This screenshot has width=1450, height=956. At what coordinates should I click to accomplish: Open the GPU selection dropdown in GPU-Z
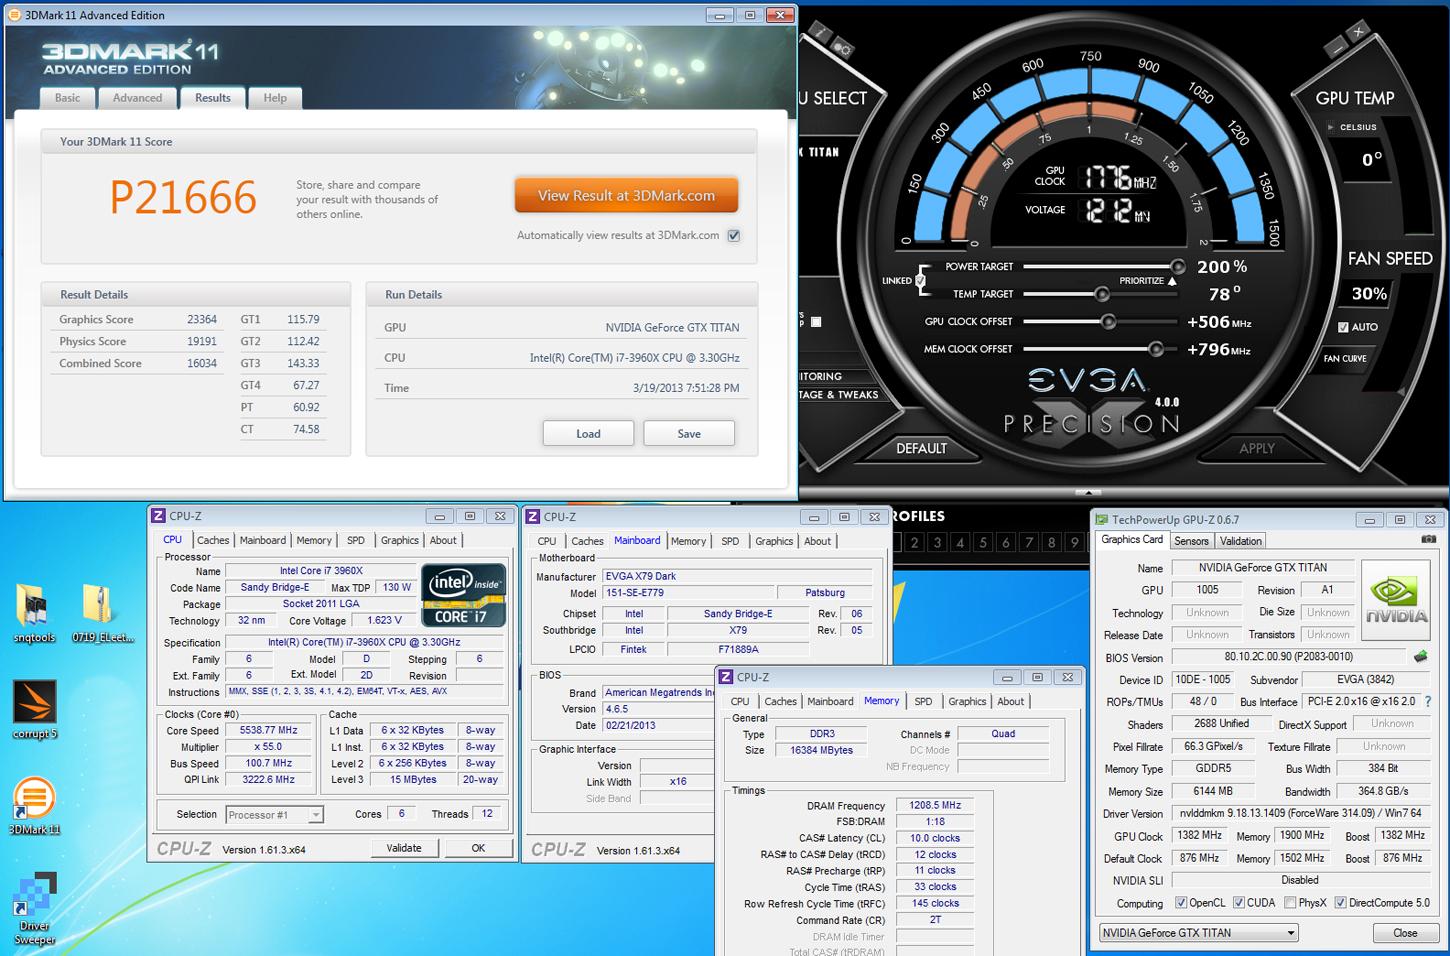tap(1198, 933)
